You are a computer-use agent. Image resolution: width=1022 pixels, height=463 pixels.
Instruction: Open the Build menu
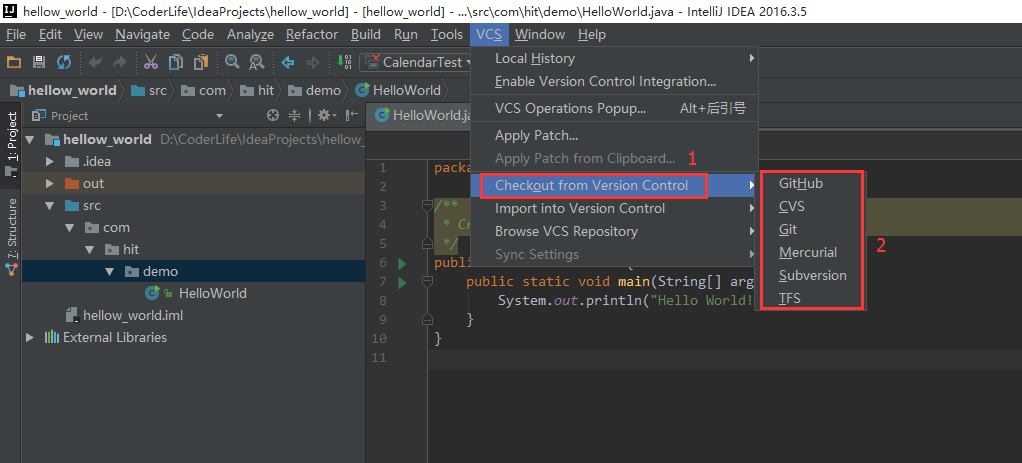(x=366, y=35)
